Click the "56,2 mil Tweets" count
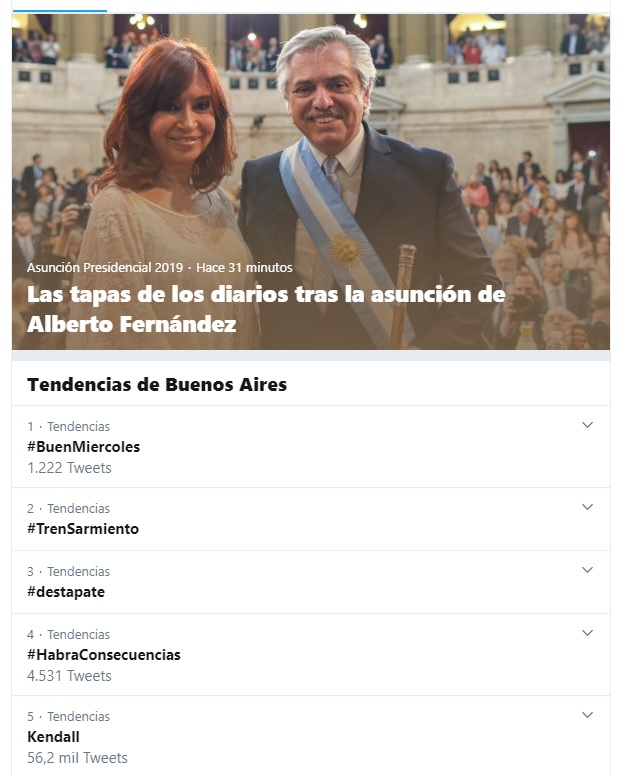The width and height of the screenshot is (626, 776). (x=77, y=758)
